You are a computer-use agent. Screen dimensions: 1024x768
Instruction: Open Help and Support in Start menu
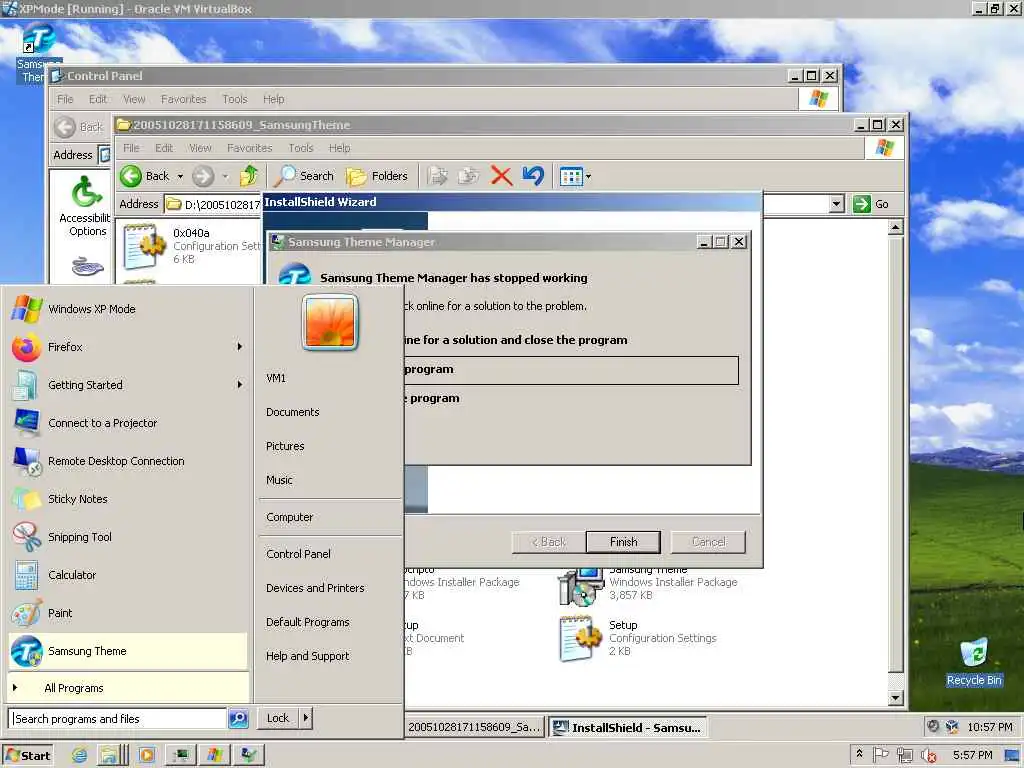(x=308, y=656)
